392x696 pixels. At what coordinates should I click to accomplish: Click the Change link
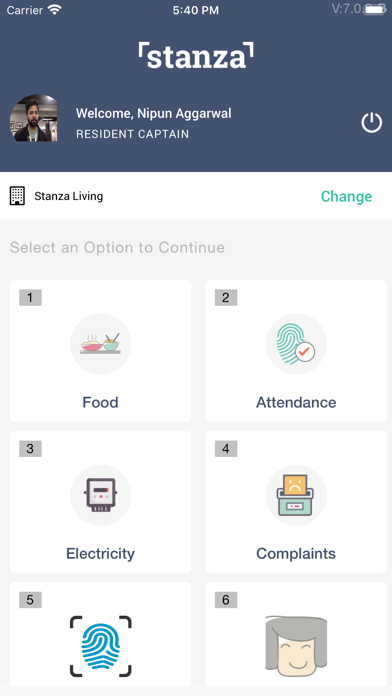(346, 196)
